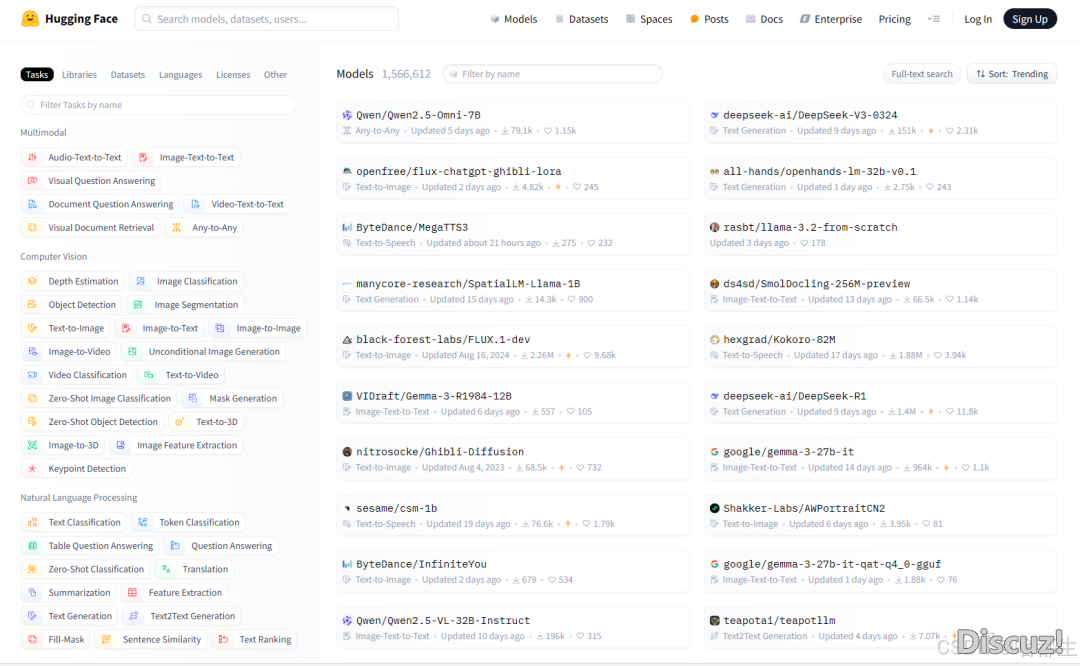Open Datasets in the top navigation

(581, 19)
